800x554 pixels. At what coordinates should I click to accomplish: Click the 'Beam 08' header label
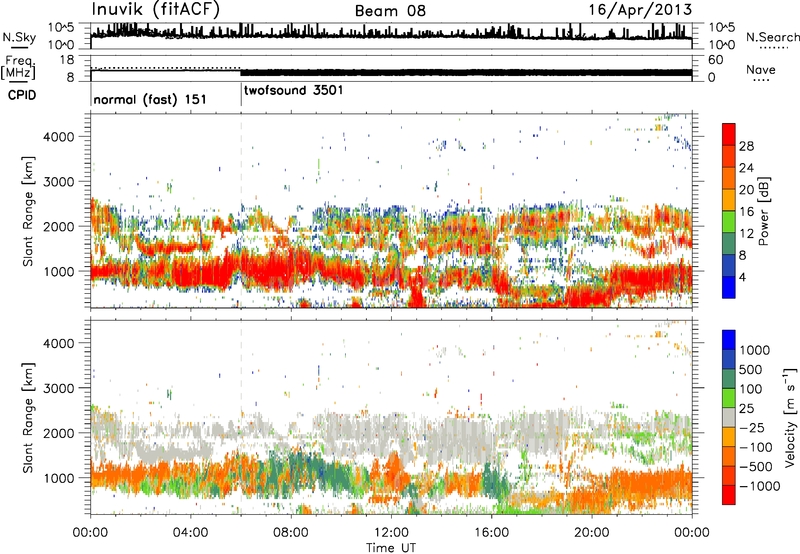(x=390, y=11)
